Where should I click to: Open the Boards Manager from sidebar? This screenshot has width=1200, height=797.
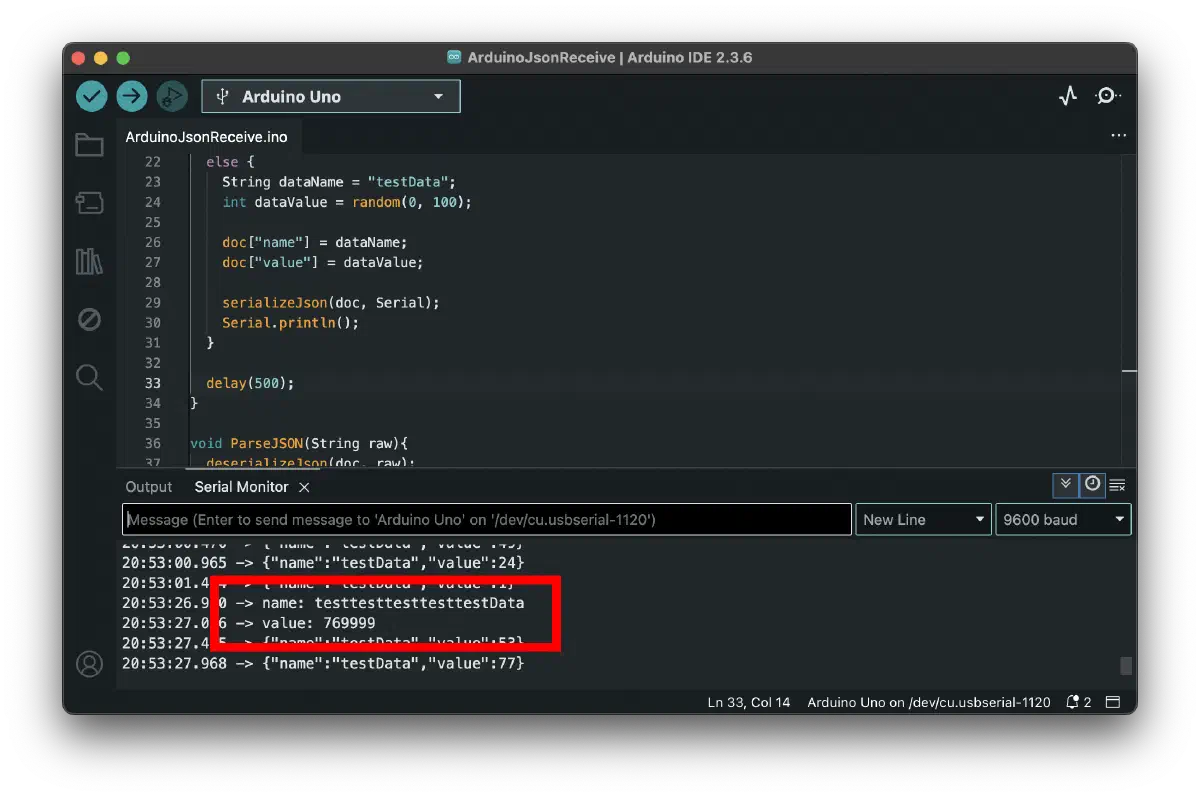89,203
